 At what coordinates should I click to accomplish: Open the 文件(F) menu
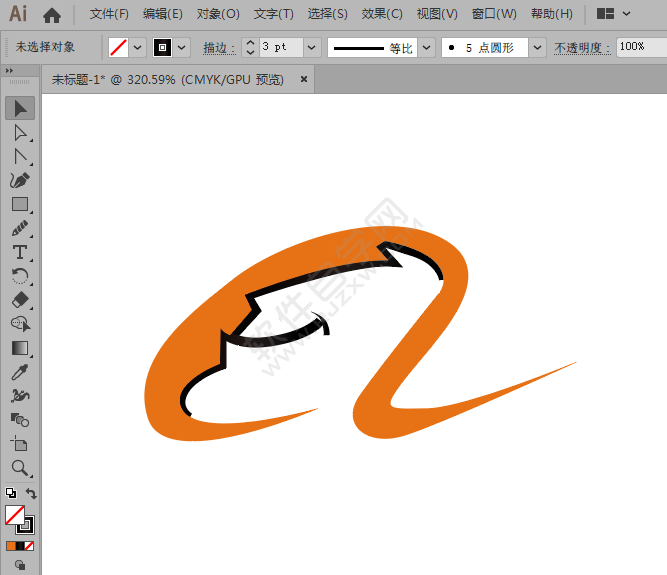pos(109,14)
